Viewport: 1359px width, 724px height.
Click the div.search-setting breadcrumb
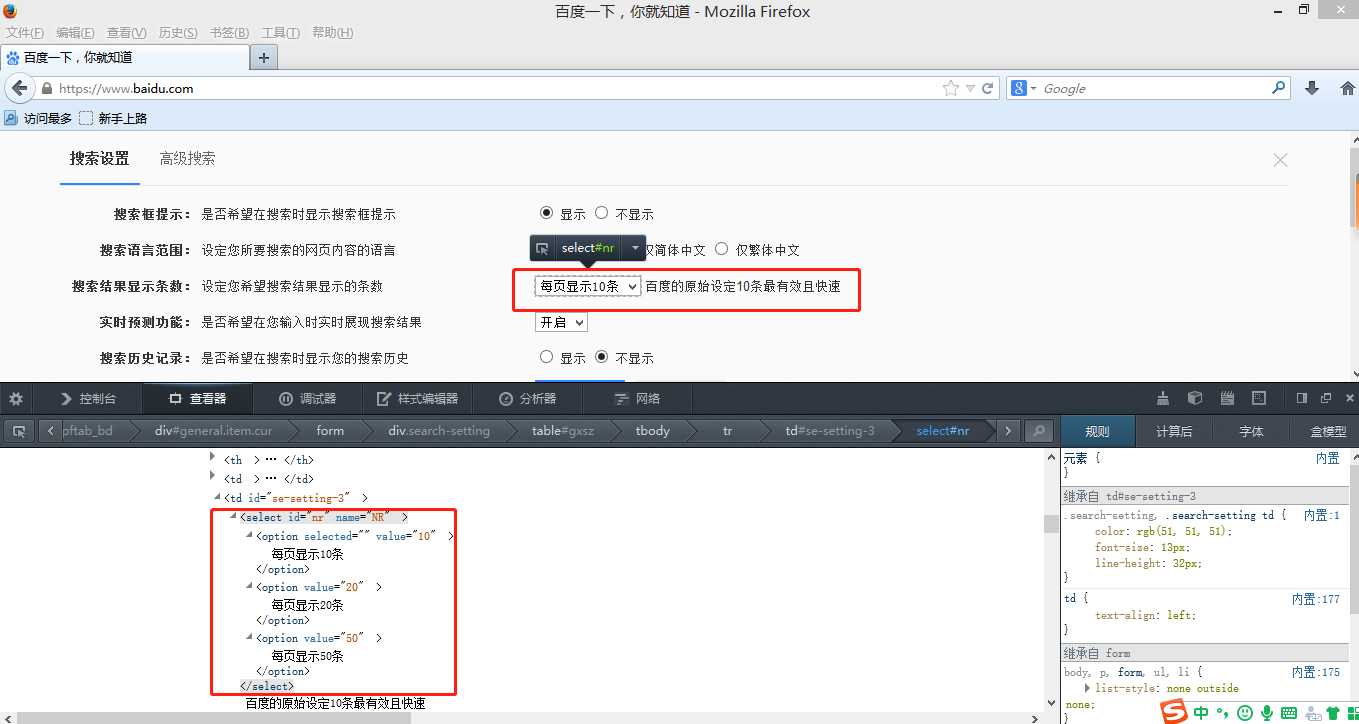coord(439,431)
